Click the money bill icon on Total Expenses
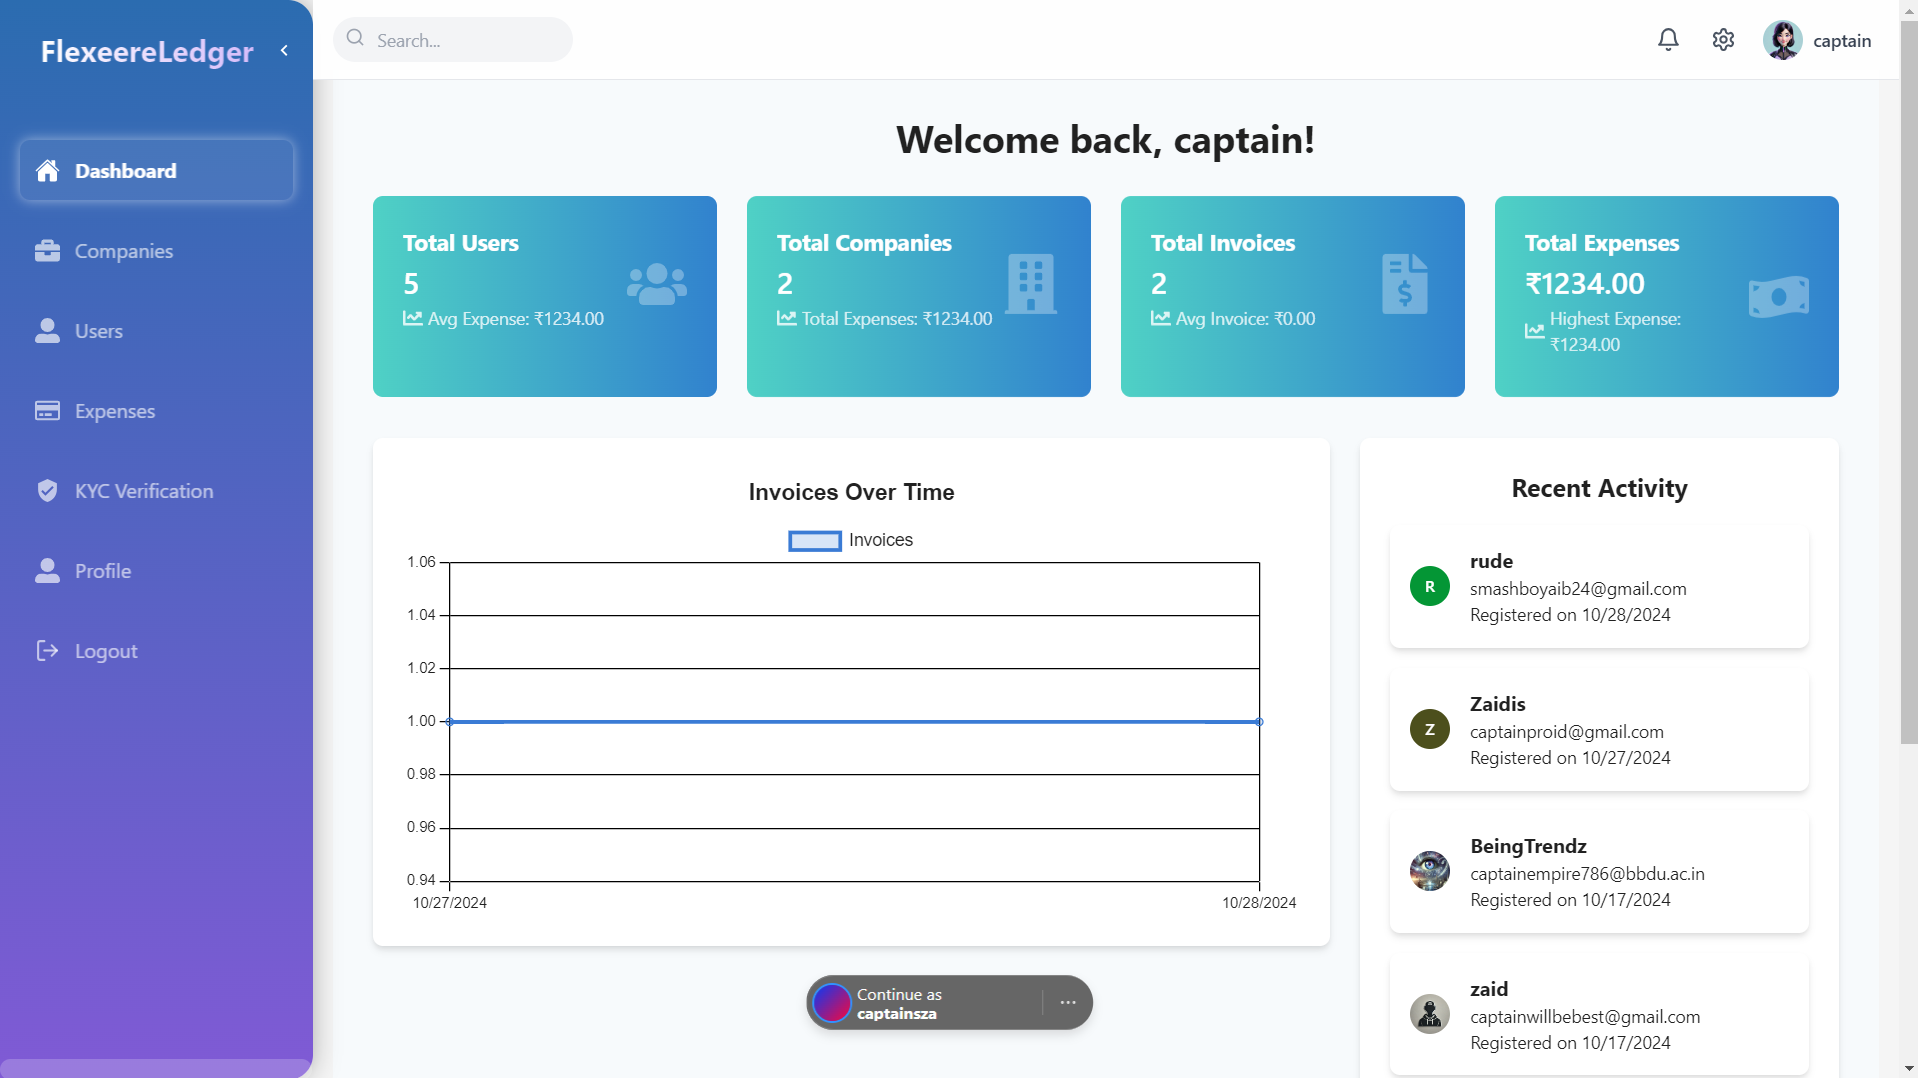This screenshot has width=1918, height=1078. (1779, 297)
